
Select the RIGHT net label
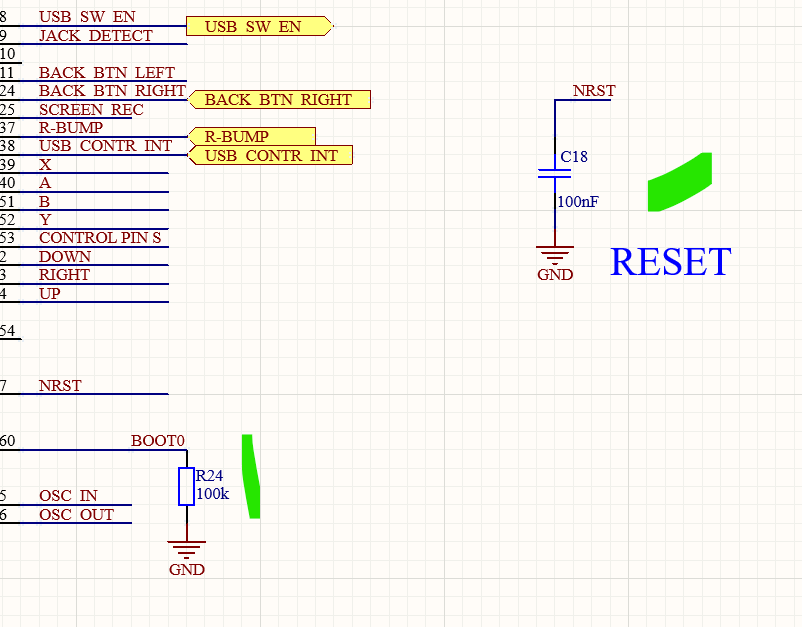tap(64, 275)
